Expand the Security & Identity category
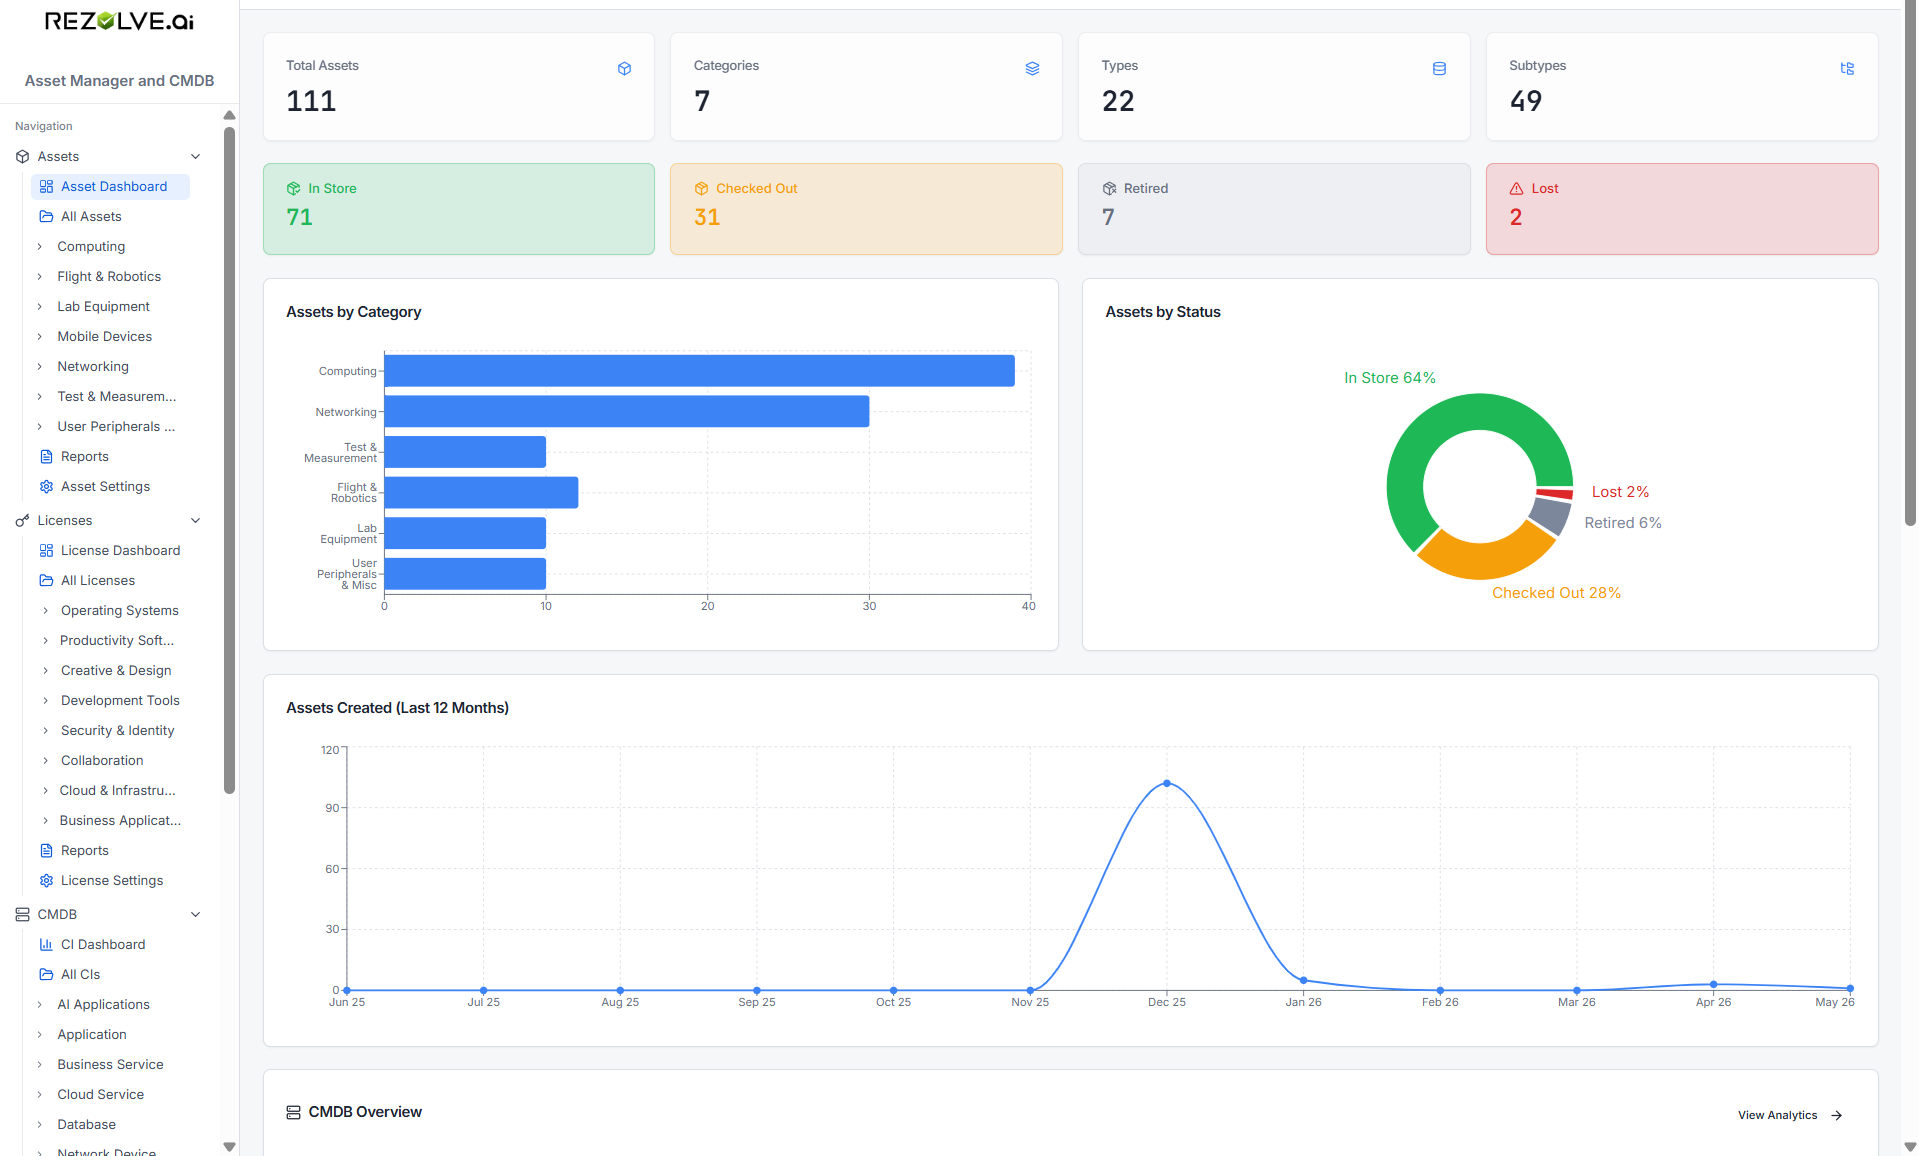 point(45,731)
